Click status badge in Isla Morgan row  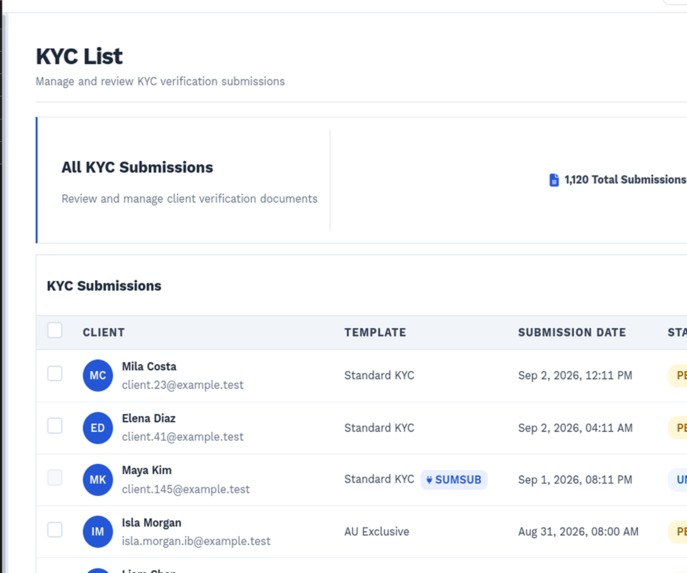tap(677, 532)
